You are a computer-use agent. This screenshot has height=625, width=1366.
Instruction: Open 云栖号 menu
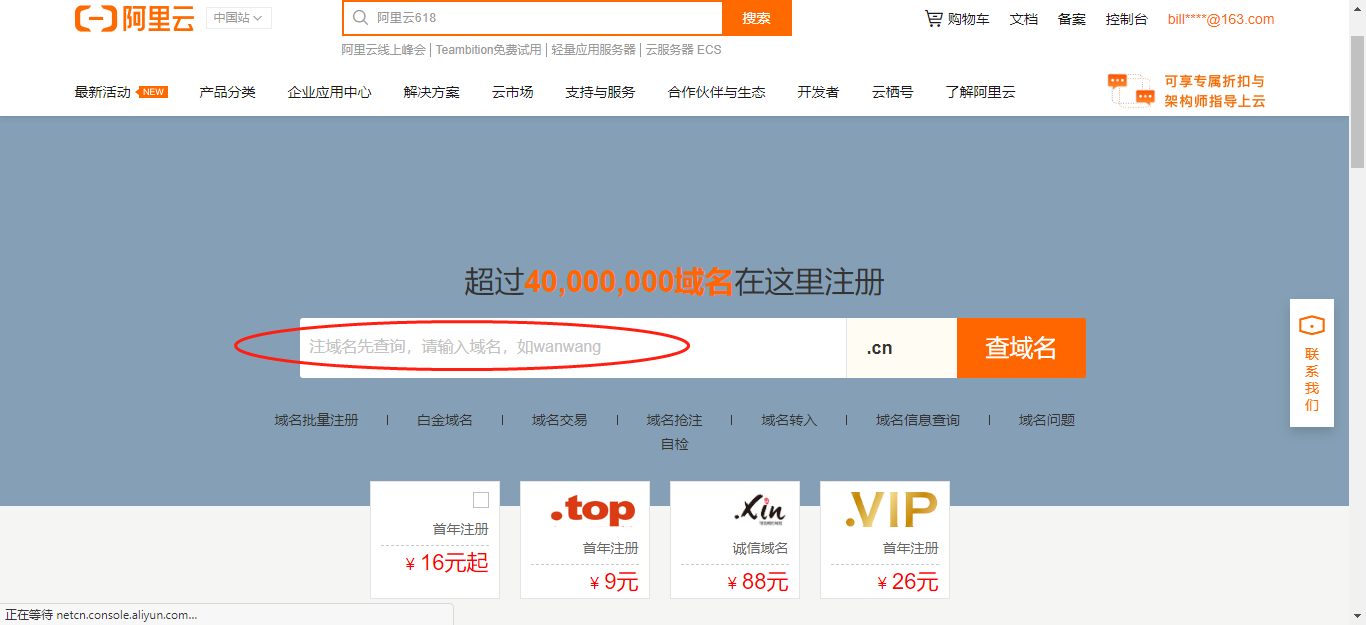point(892,92)
